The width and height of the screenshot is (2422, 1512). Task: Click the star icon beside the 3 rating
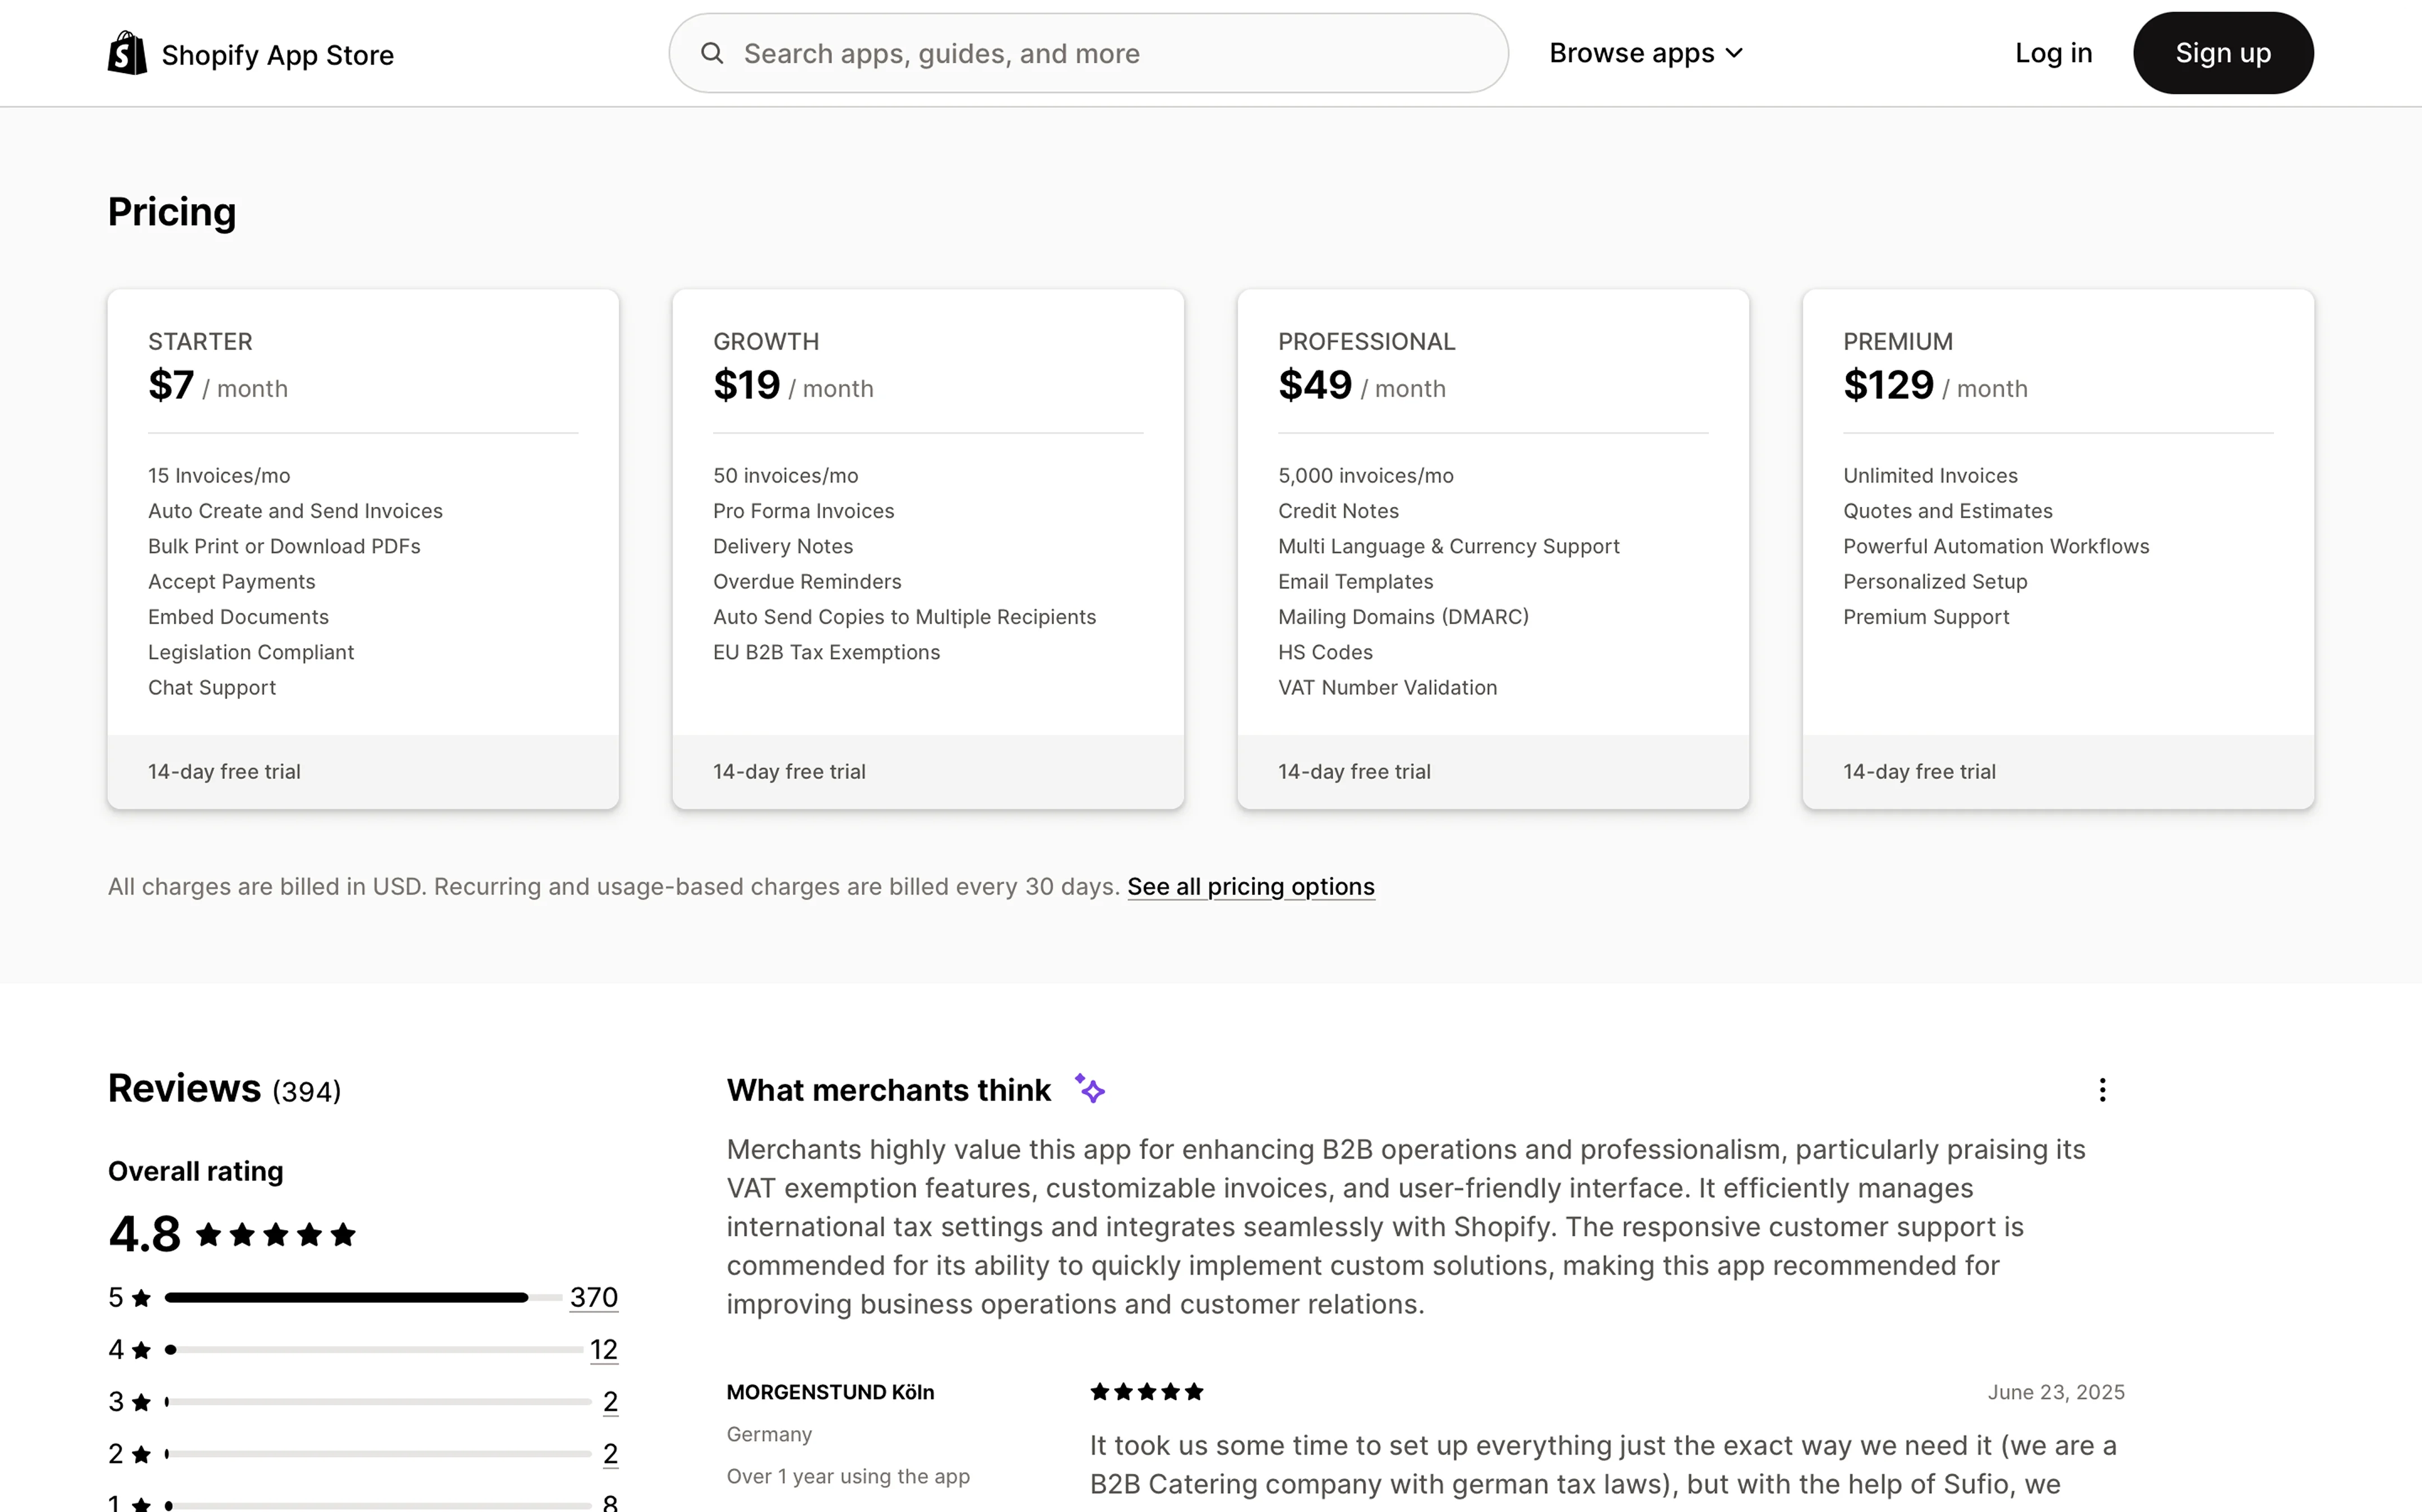pos(142,1402)
